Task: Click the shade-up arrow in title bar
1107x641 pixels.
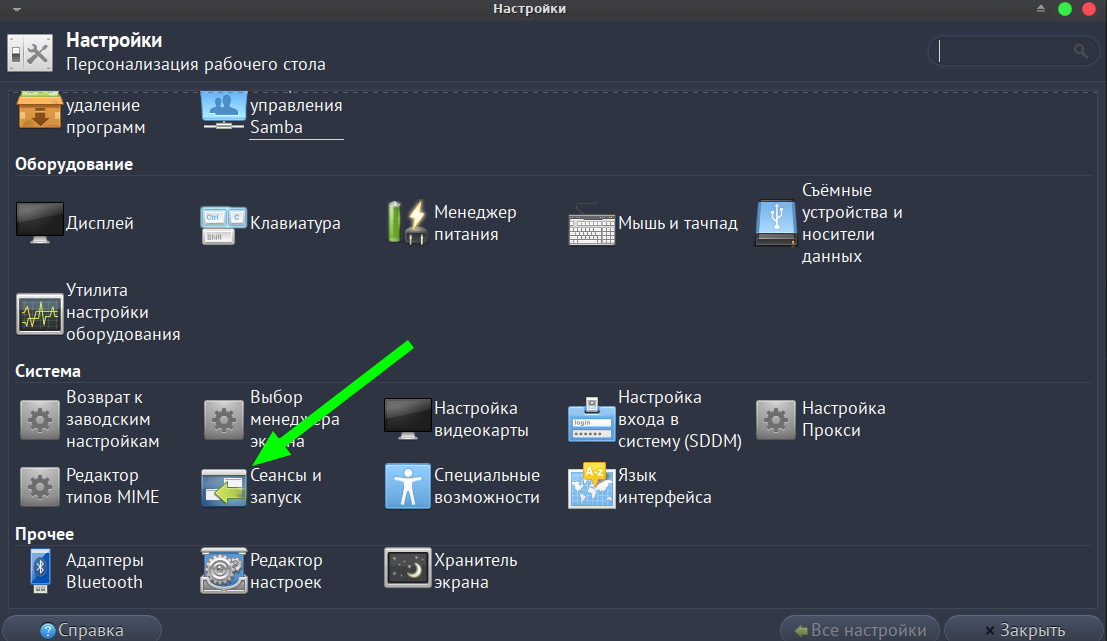Action: pyautogui.click(x=1041, y=8)
